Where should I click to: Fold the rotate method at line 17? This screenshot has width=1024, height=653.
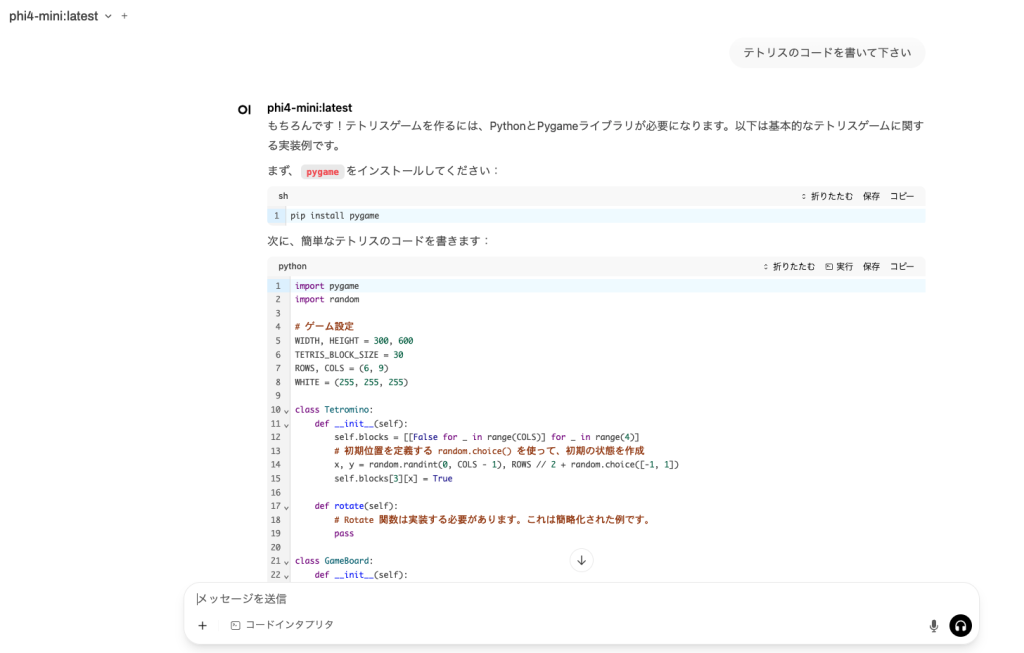point(286,507)
